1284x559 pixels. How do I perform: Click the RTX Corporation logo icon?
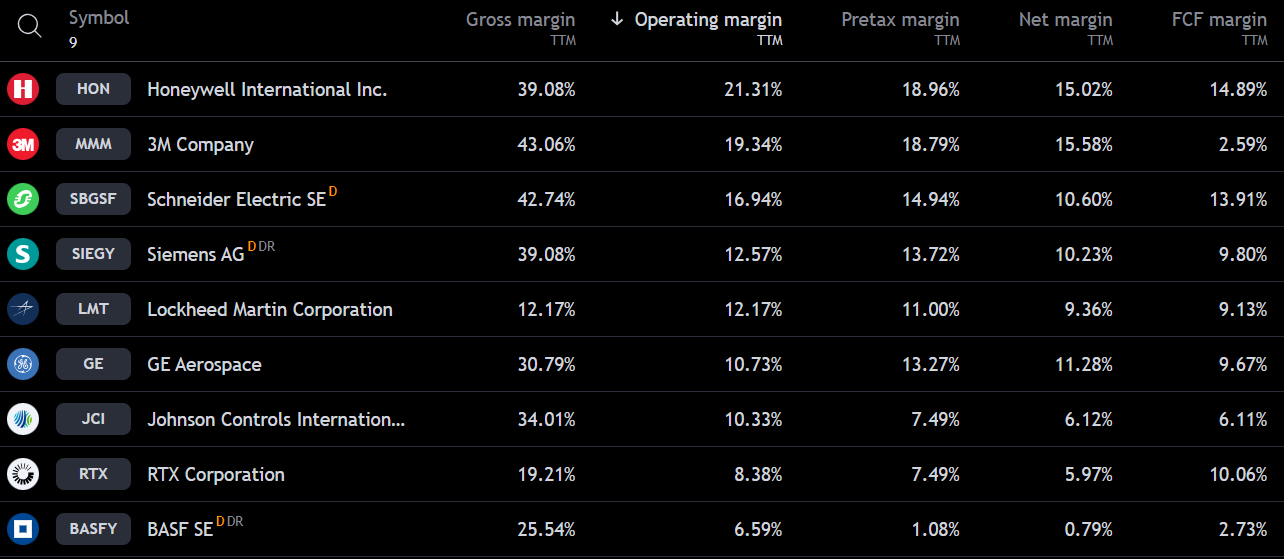pos(23,474)
